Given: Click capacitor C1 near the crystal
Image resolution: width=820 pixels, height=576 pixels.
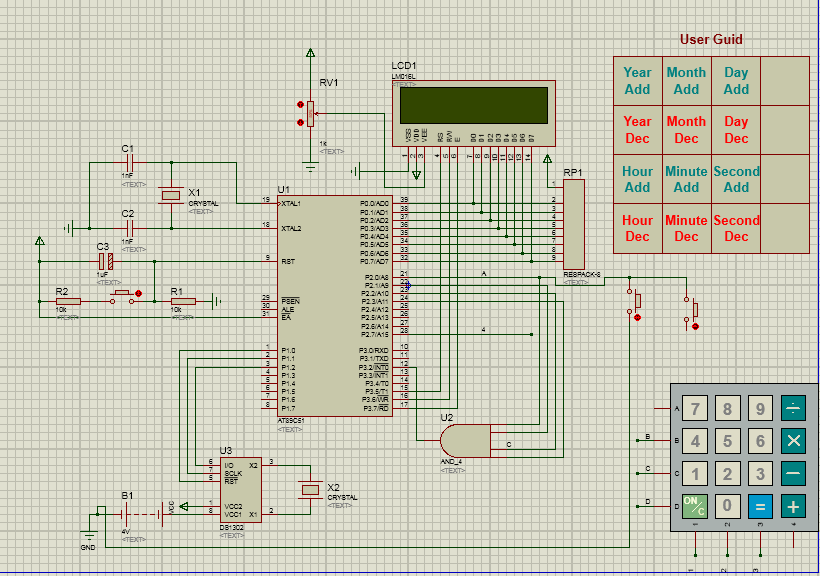Looking at the screenshot, I should click(130, 160).
